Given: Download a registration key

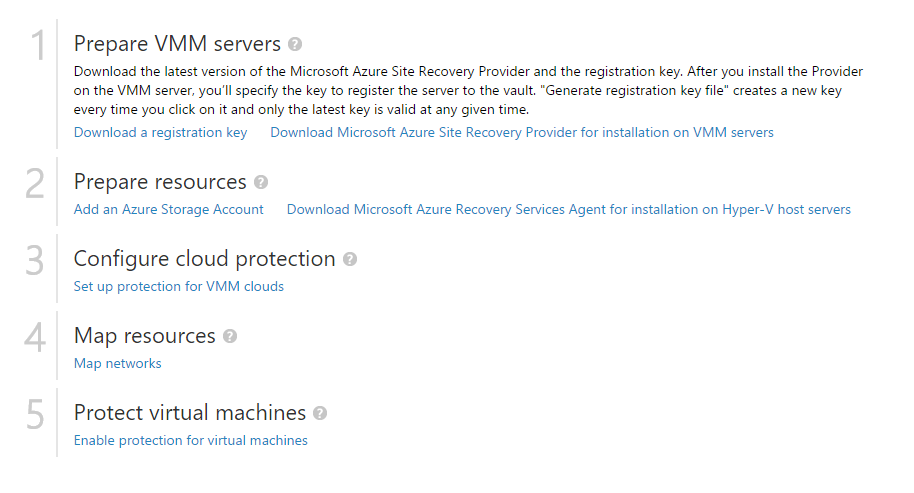Looking at the screenshot, I should click(160, 133).
